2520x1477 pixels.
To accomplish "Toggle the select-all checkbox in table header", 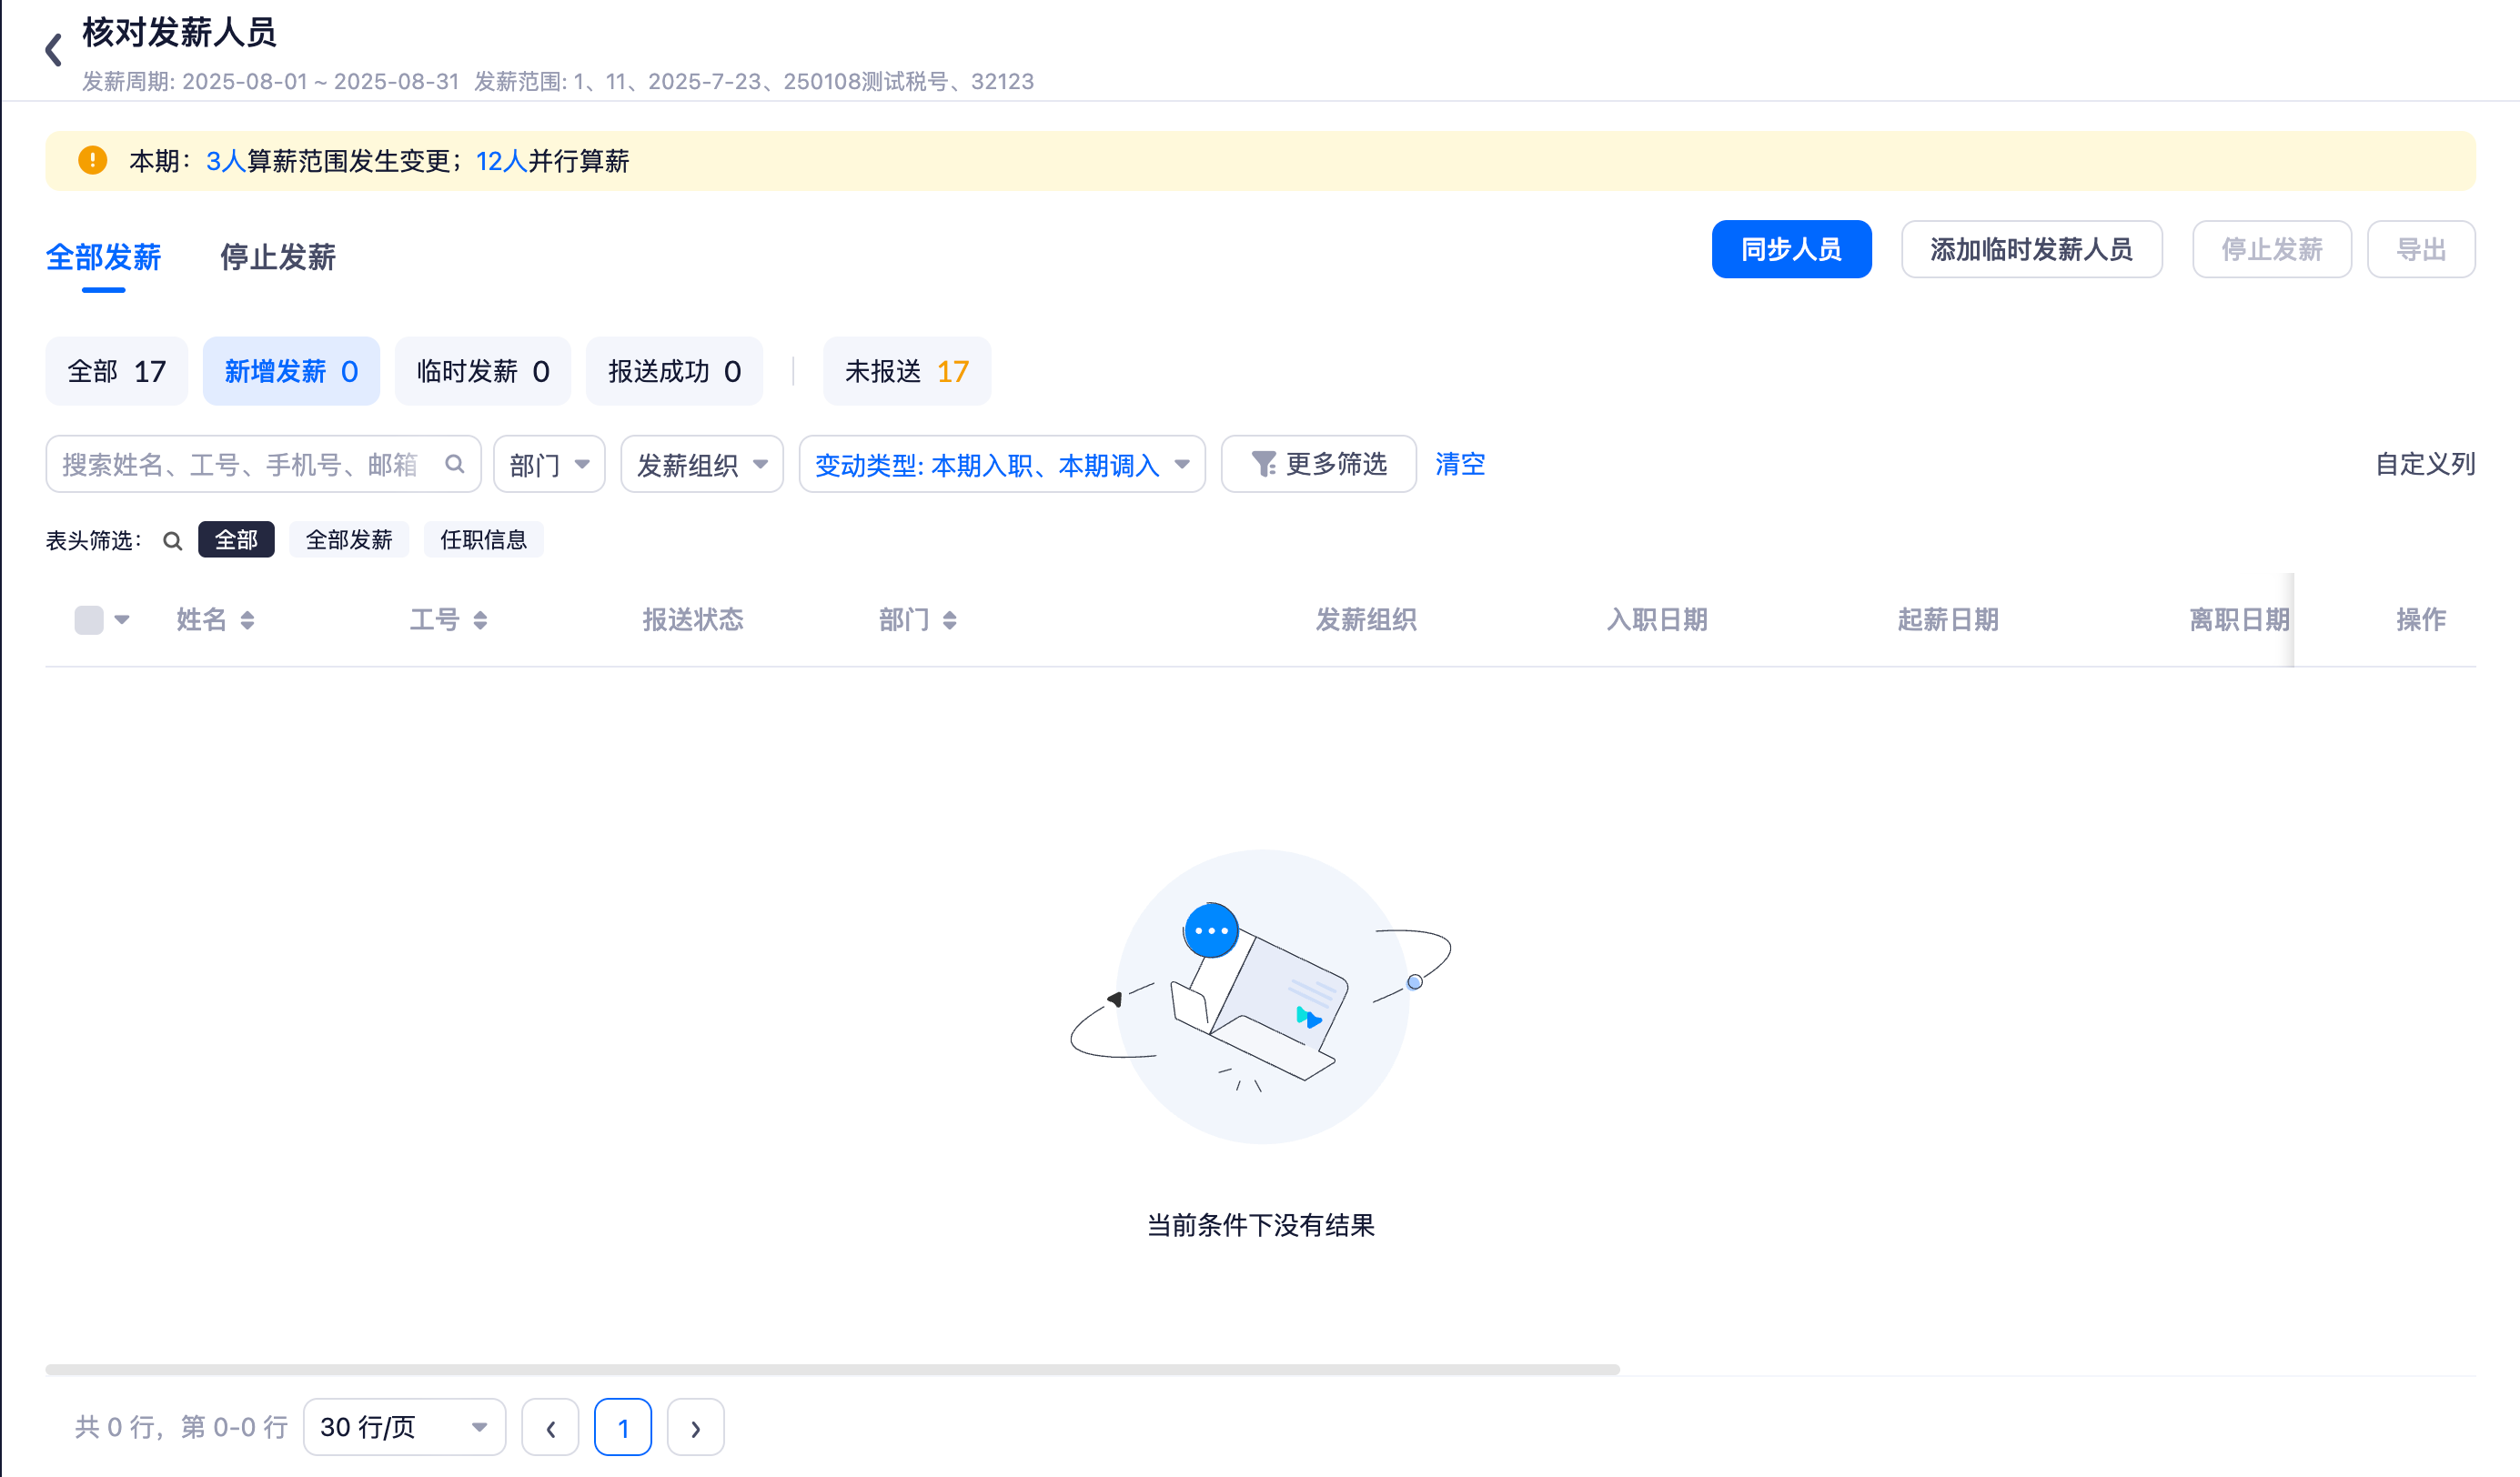I will coord(89,620).
